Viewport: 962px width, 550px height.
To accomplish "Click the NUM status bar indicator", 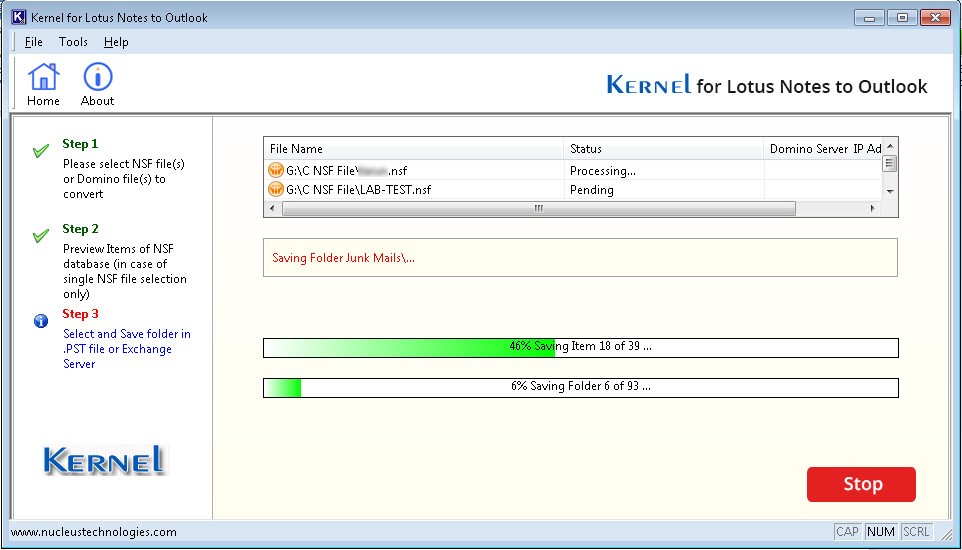I will pyautogui.click(x=880, y=532).
